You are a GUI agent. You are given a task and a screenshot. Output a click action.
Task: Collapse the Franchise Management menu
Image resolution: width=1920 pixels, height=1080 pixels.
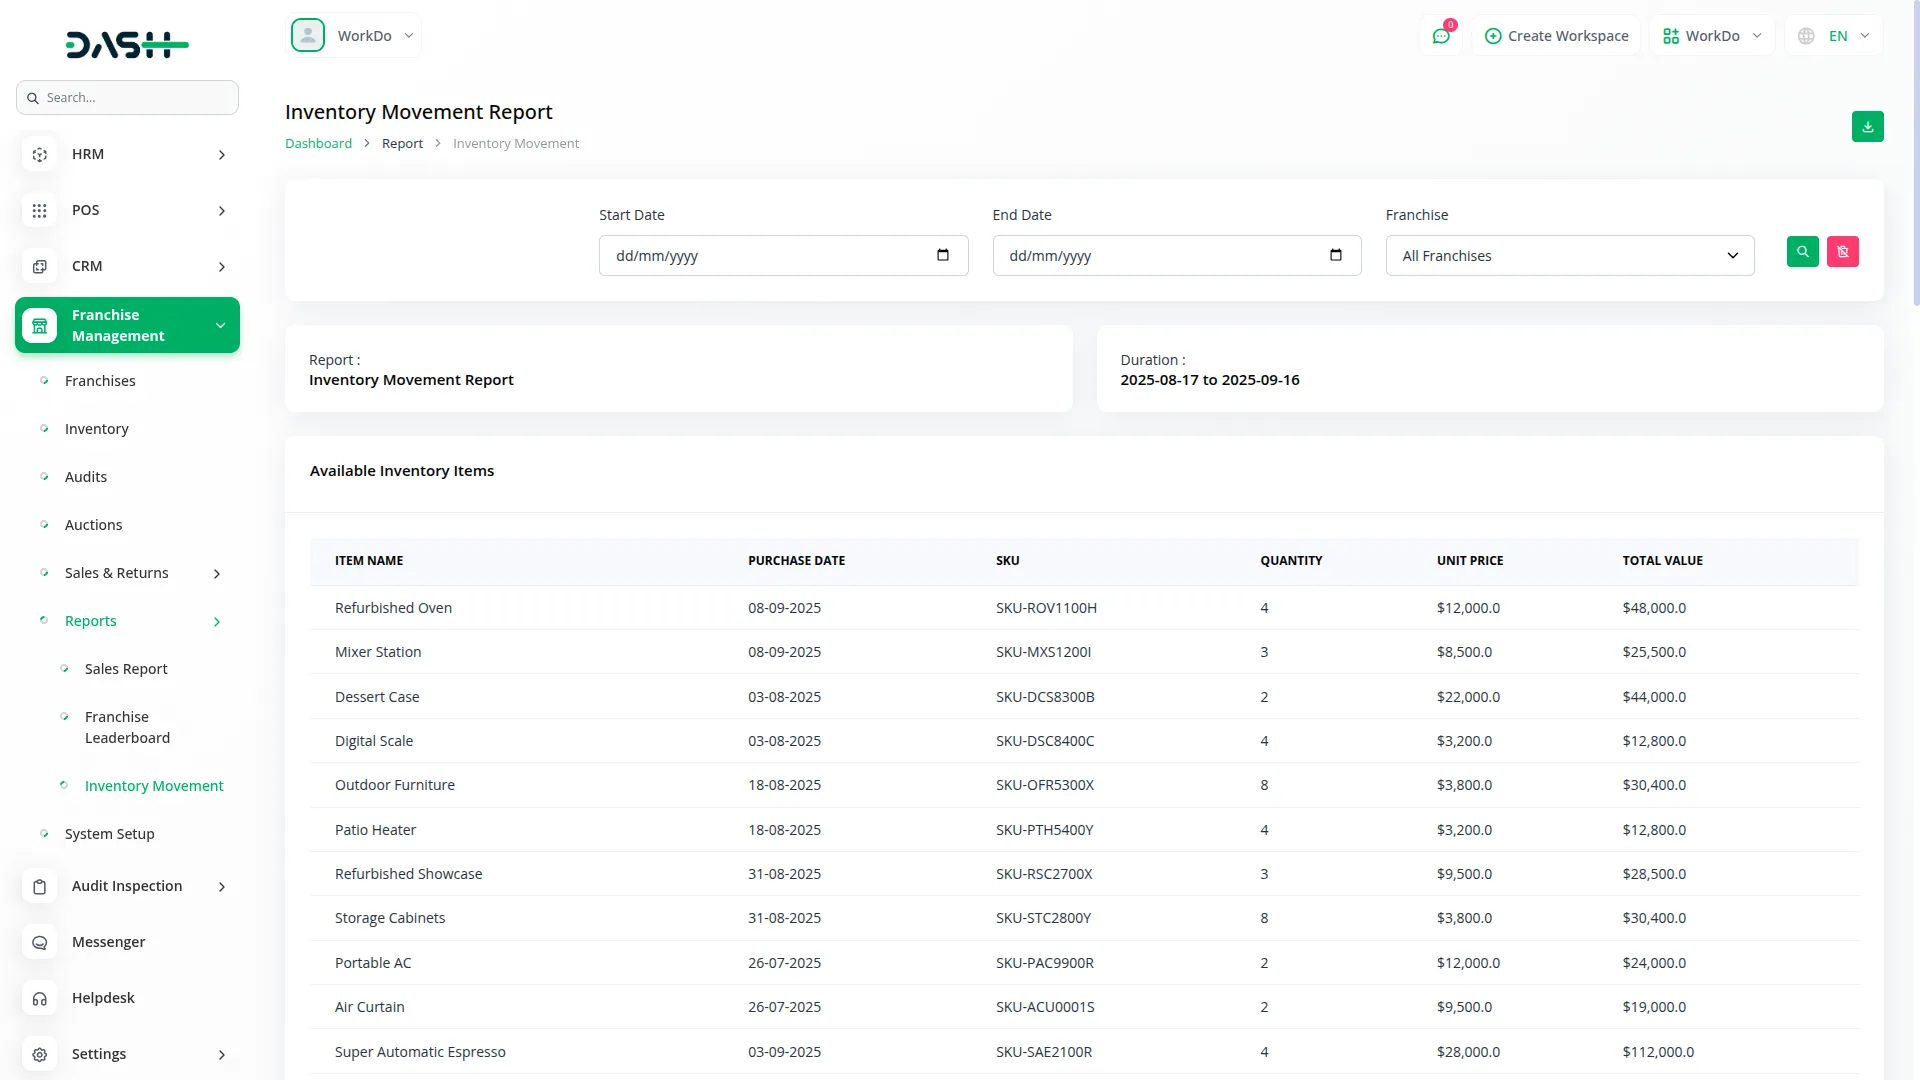pos(128,326)
